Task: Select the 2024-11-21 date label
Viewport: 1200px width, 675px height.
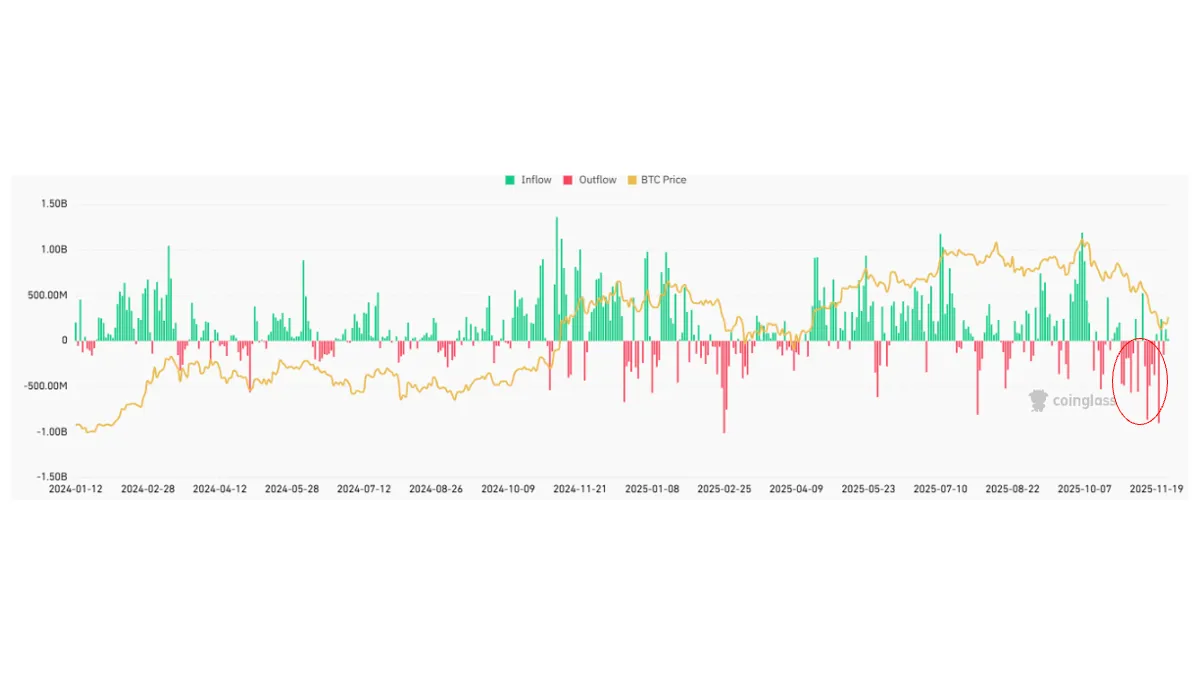Action: pyautogui.click(x=580, y=490)
